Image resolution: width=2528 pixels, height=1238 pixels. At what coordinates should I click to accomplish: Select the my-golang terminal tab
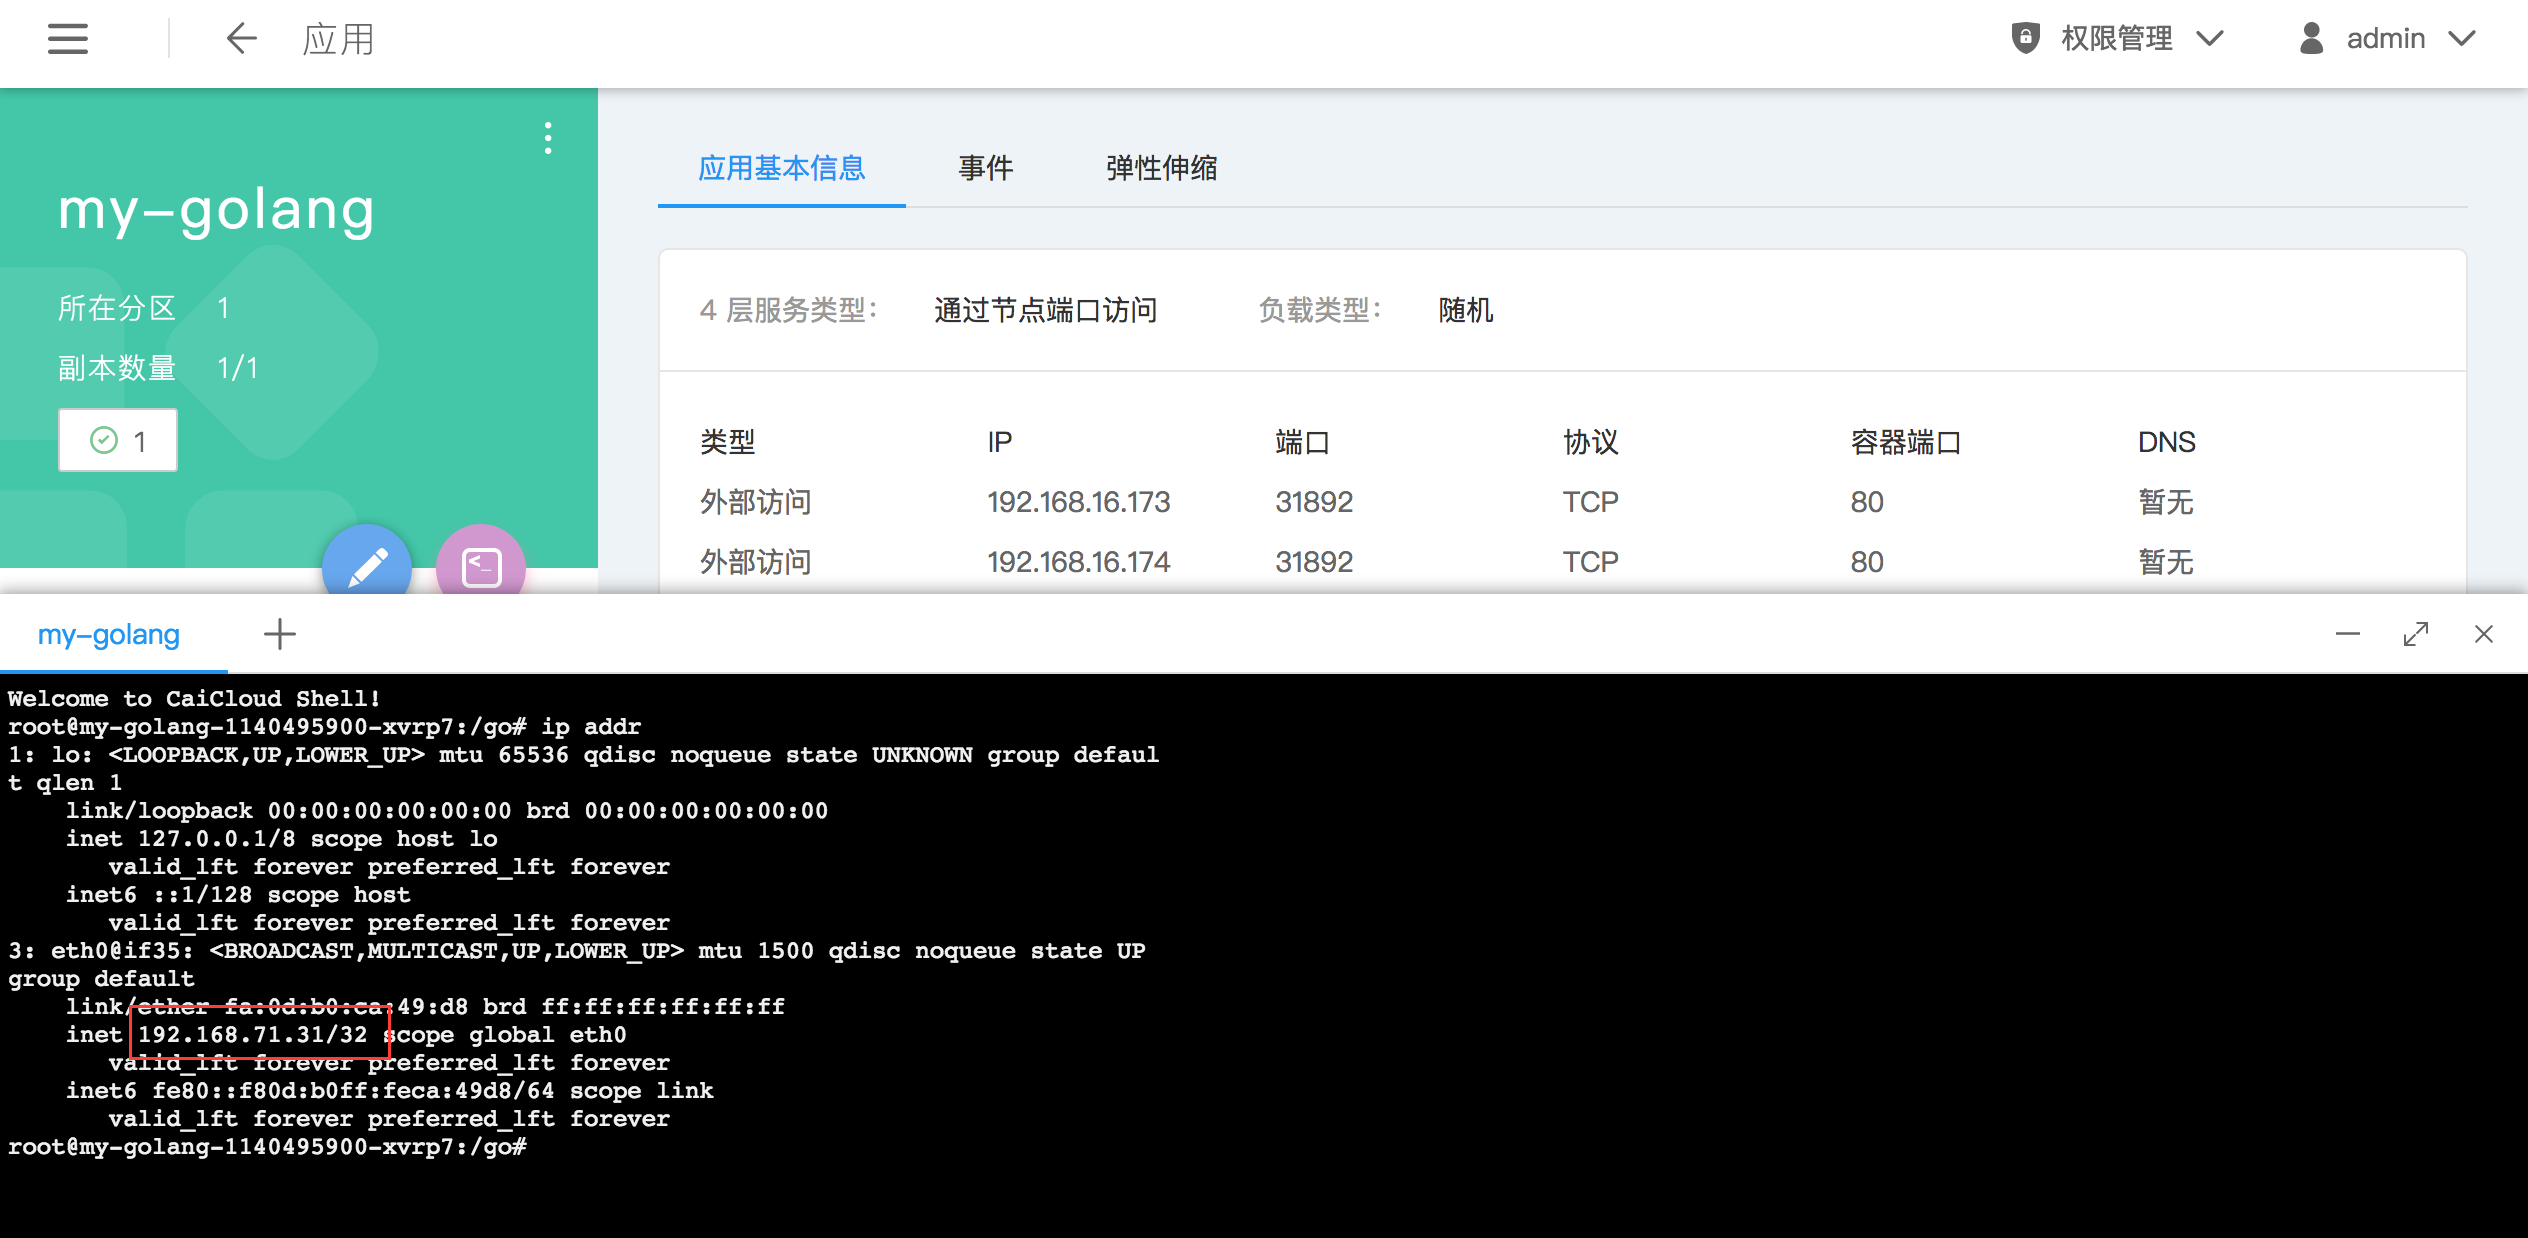click(109, 634)
